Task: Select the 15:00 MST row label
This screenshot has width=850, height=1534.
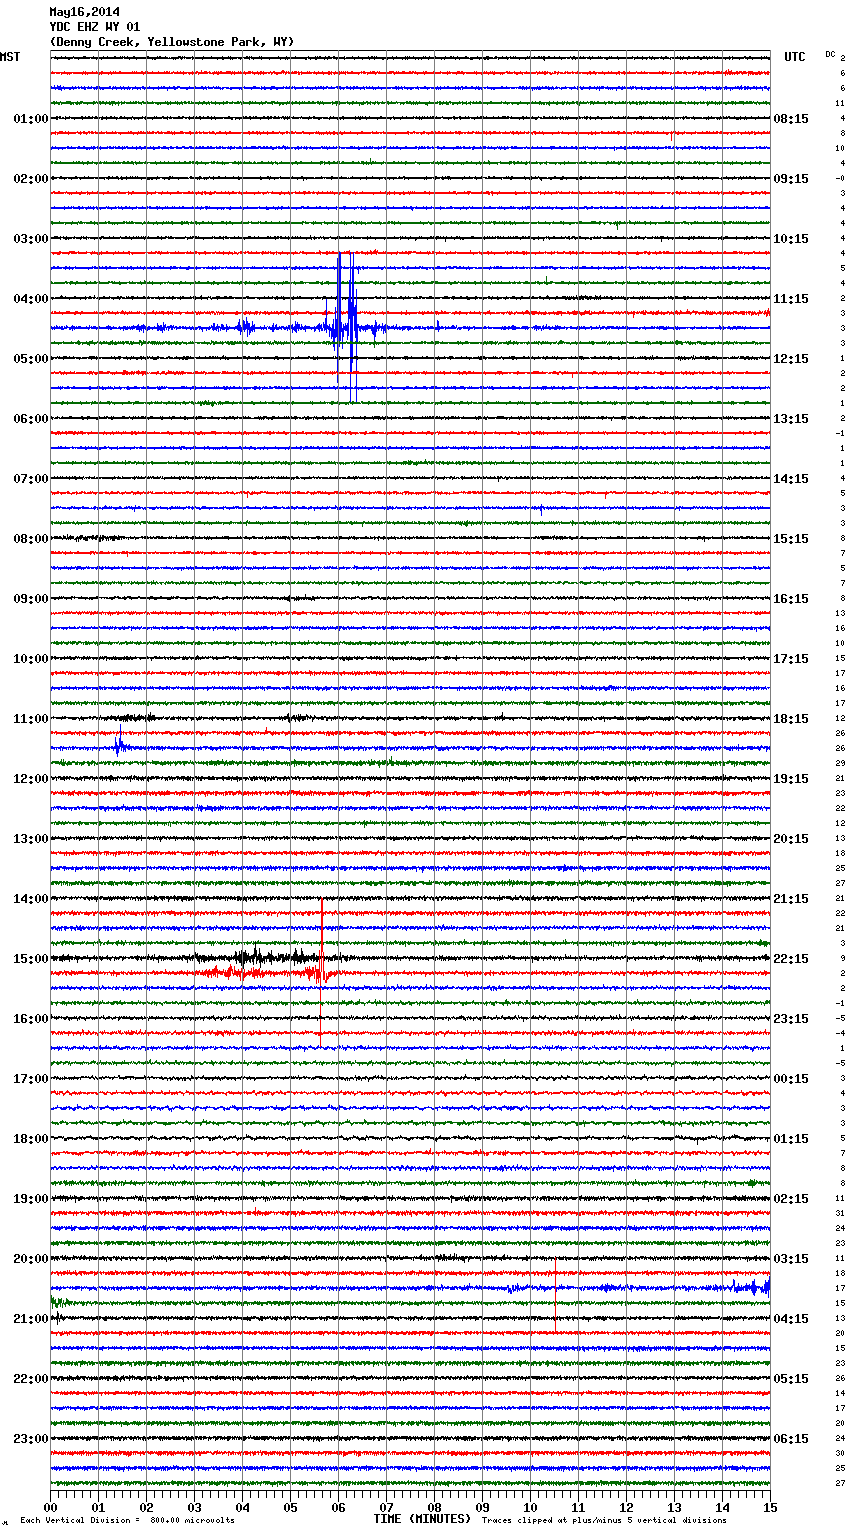Action: (x=31, y=958)
